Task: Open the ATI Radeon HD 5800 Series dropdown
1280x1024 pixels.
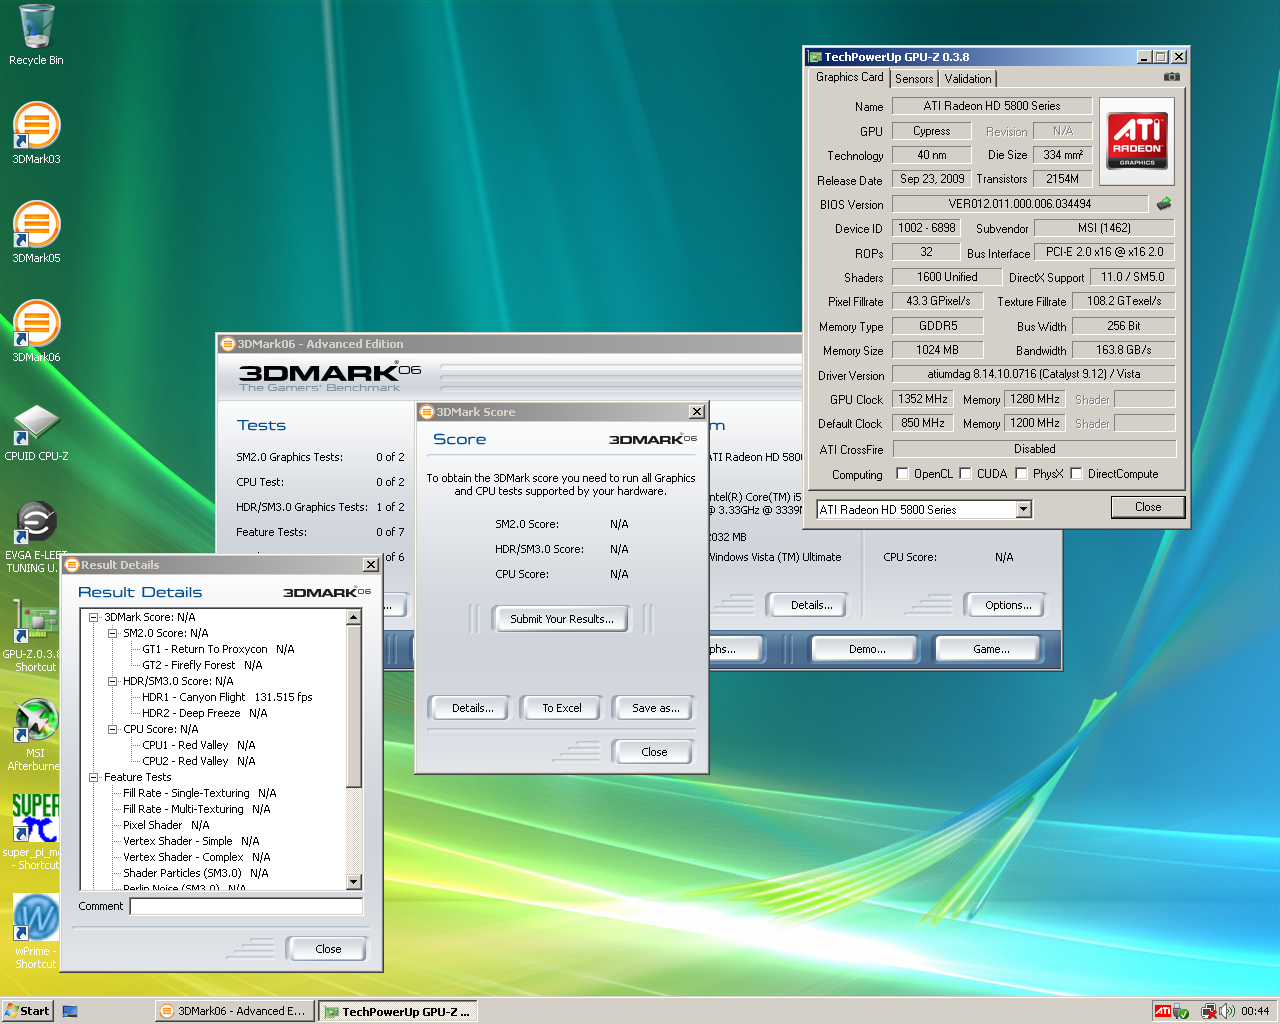Action: tap(1023, 510)
